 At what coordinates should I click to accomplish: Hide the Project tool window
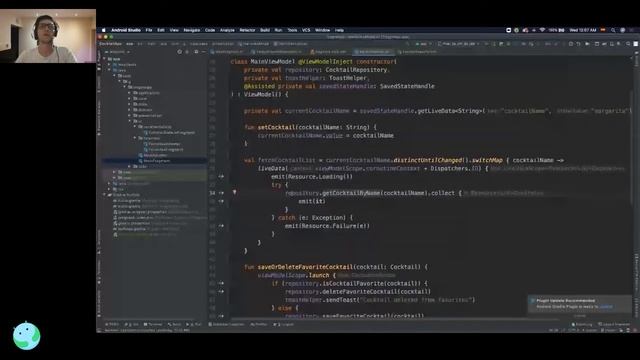coord(204,52)
